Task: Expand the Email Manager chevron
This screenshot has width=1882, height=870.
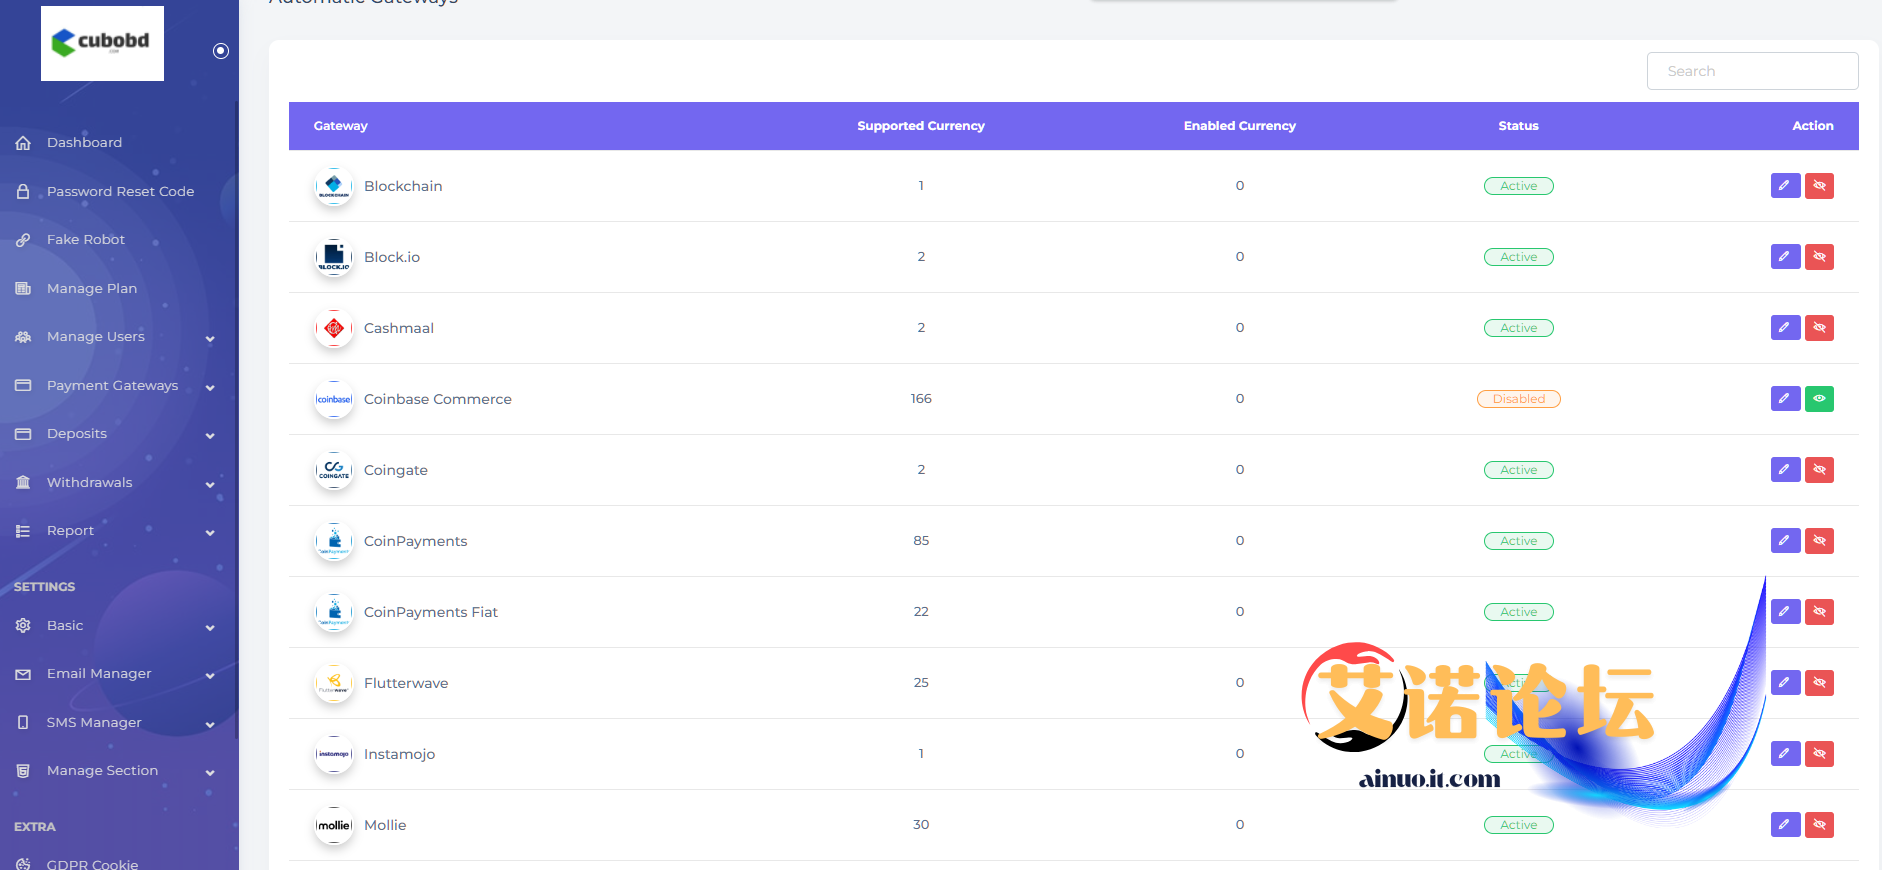Action: 210,676
